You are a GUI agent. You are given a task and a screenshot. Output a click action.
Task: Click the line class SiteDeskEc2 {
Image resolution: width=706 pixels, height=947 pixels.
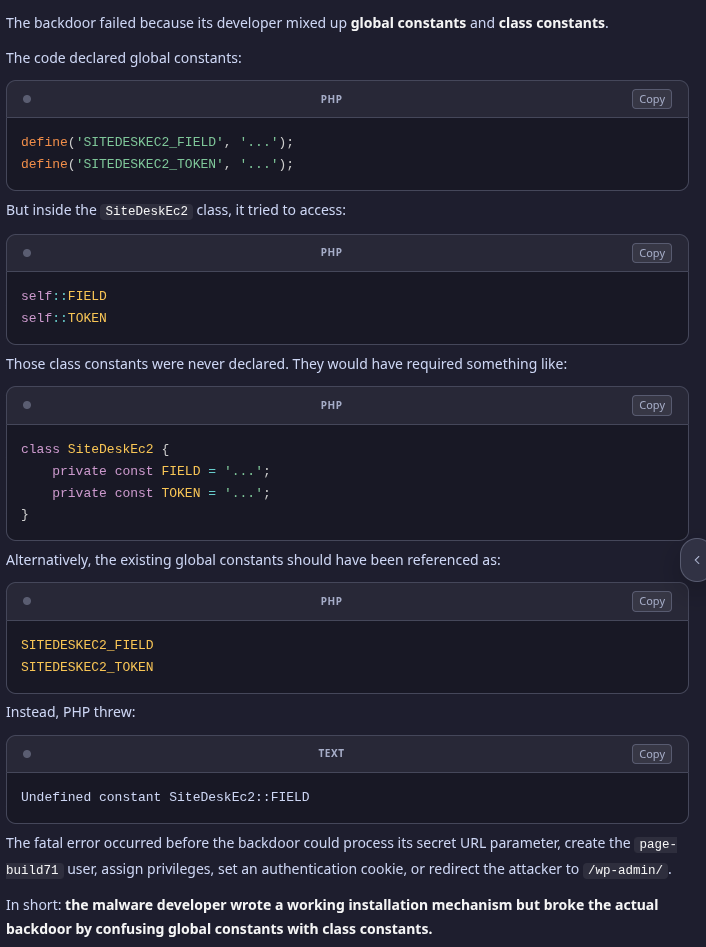pyautogui.click(x=95, y=449)
